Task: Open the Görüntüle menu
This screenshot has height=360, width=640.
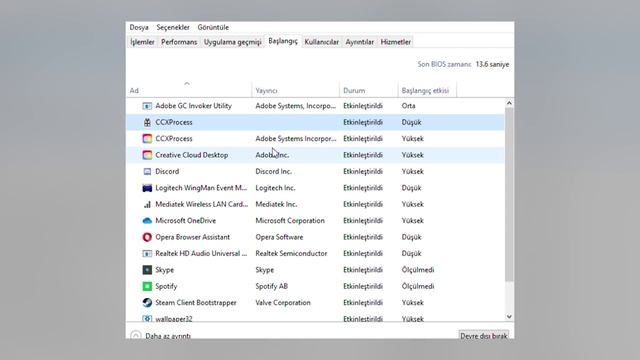Action: click(213, 27)
